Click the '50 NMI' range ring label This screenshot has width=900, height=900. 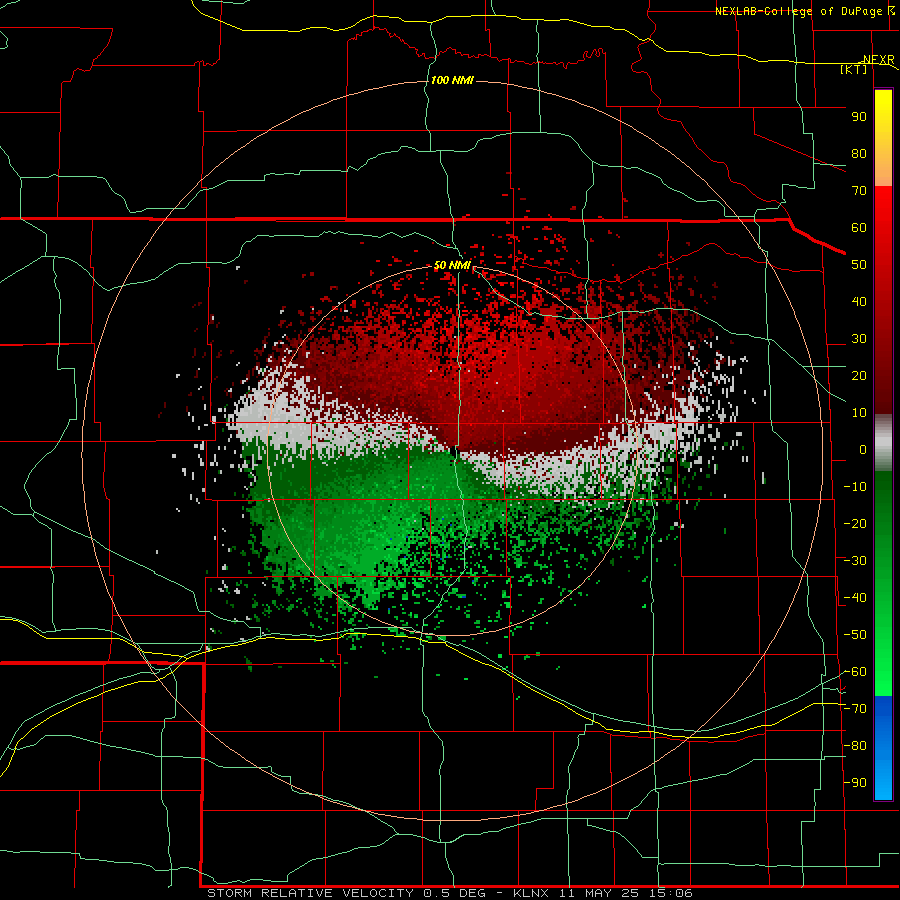[452, 265]
